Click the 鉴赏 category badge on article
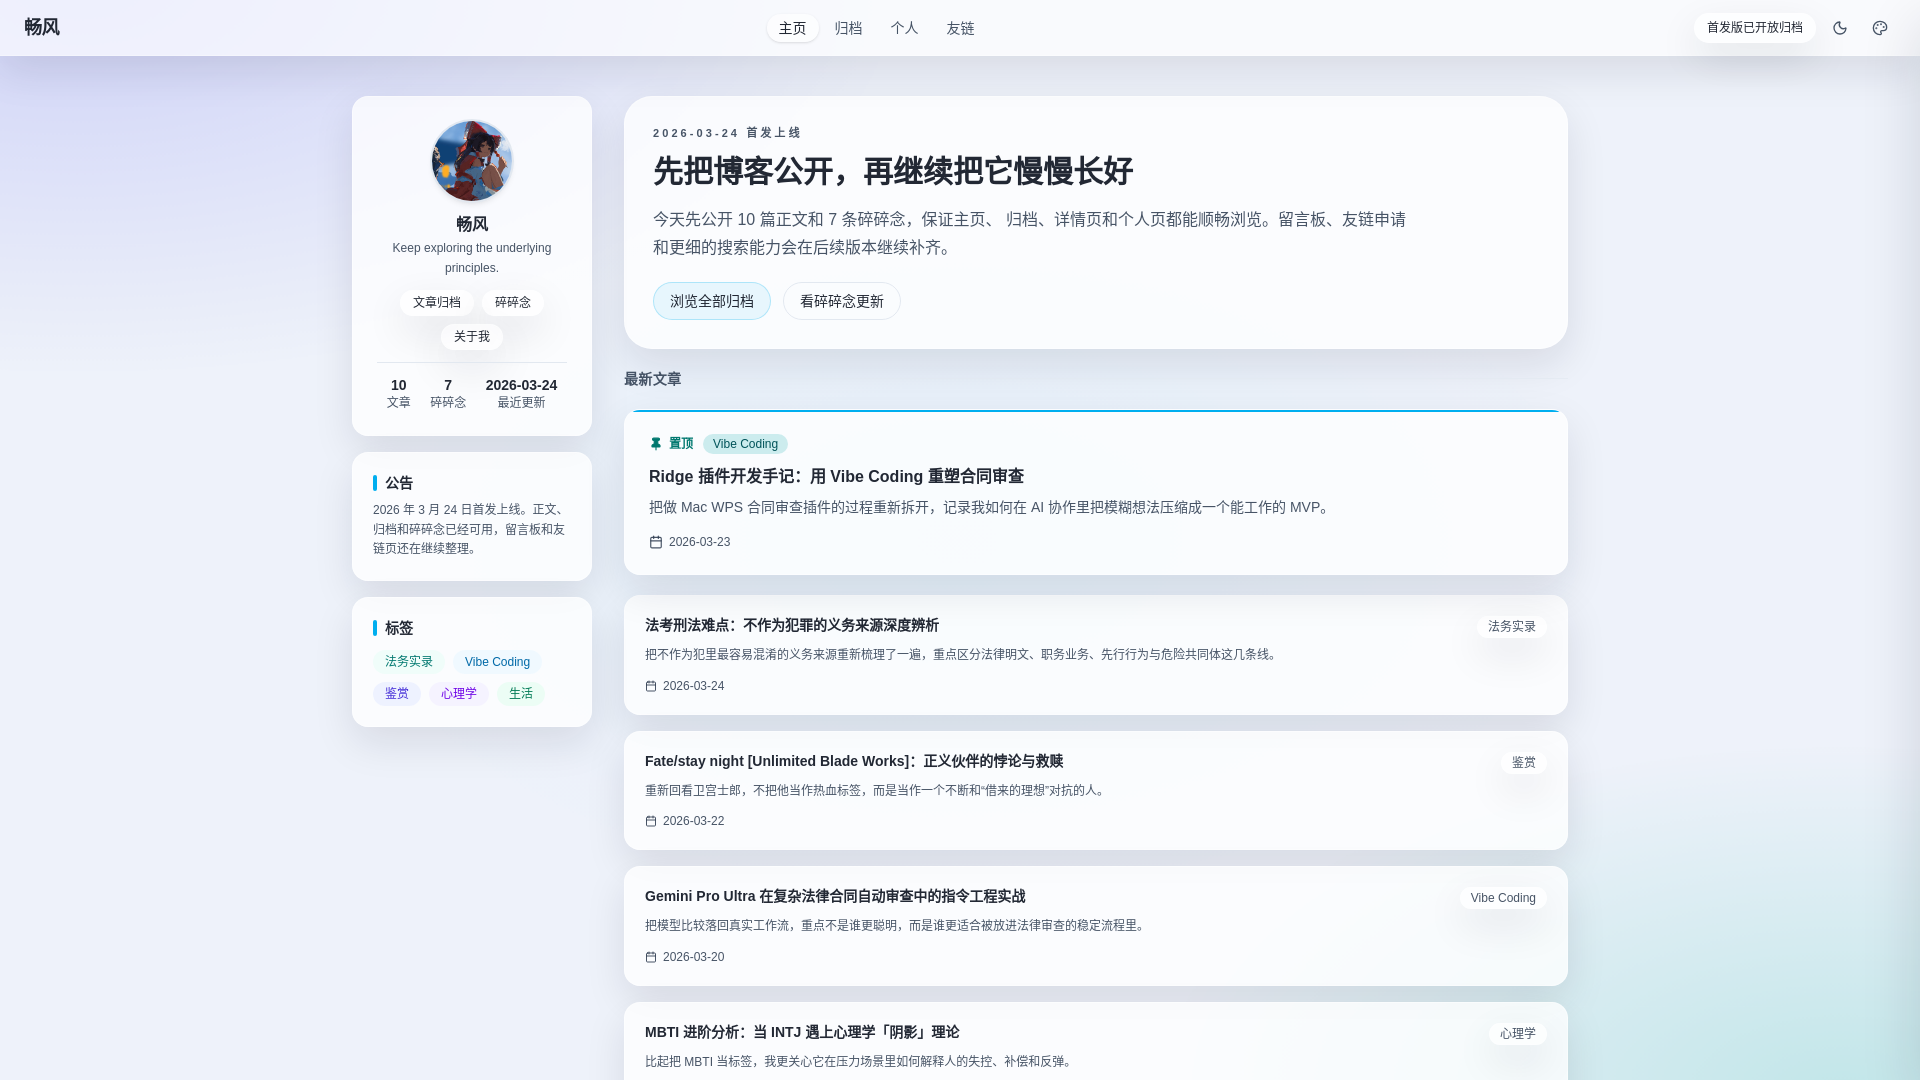The image size is (1920, 1080). [x=1524, y=763]
